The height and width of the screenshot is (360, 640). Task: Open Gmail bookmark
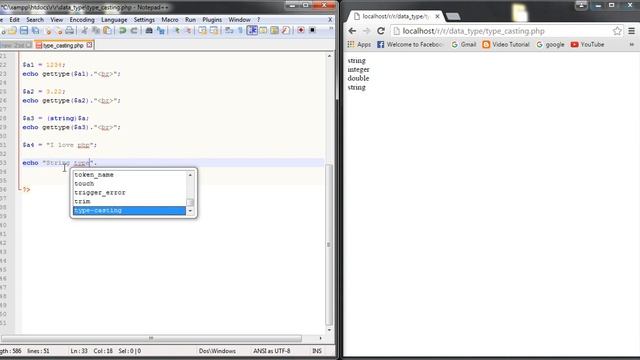pos(464,44)
